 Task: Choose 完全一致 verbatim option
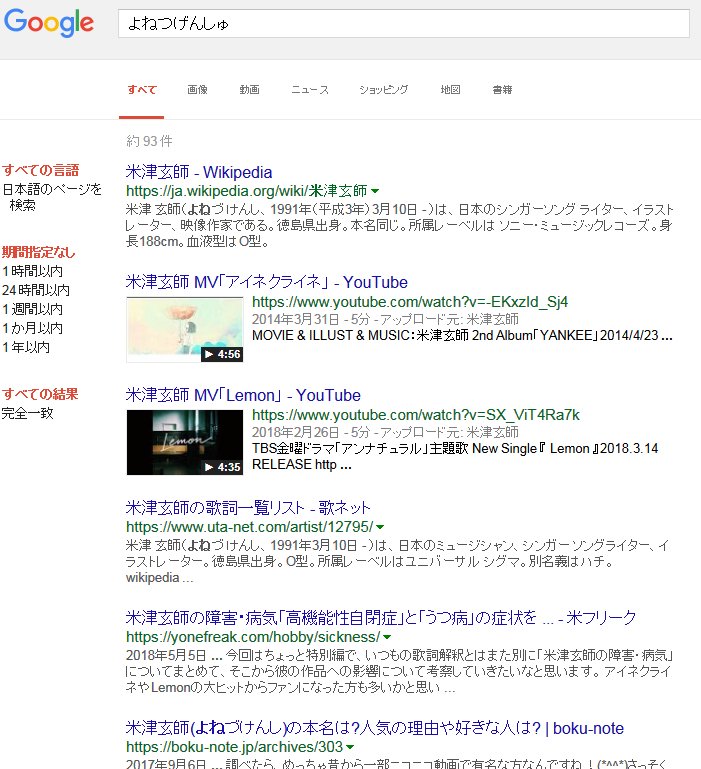click(x=27, y=413)
